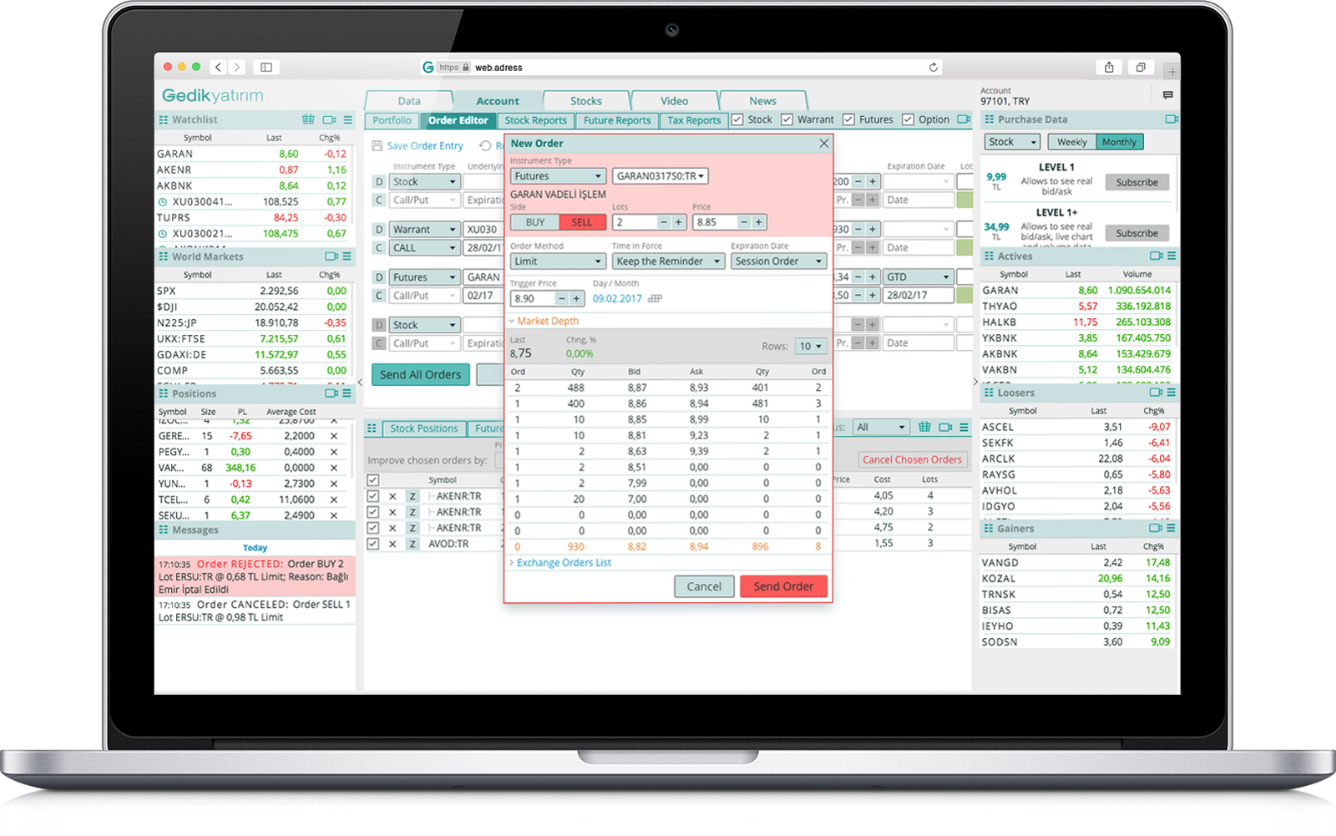Click the browser share icon
The height and width of the screenshot is (836, 1336).
(x=1109, y=67)
